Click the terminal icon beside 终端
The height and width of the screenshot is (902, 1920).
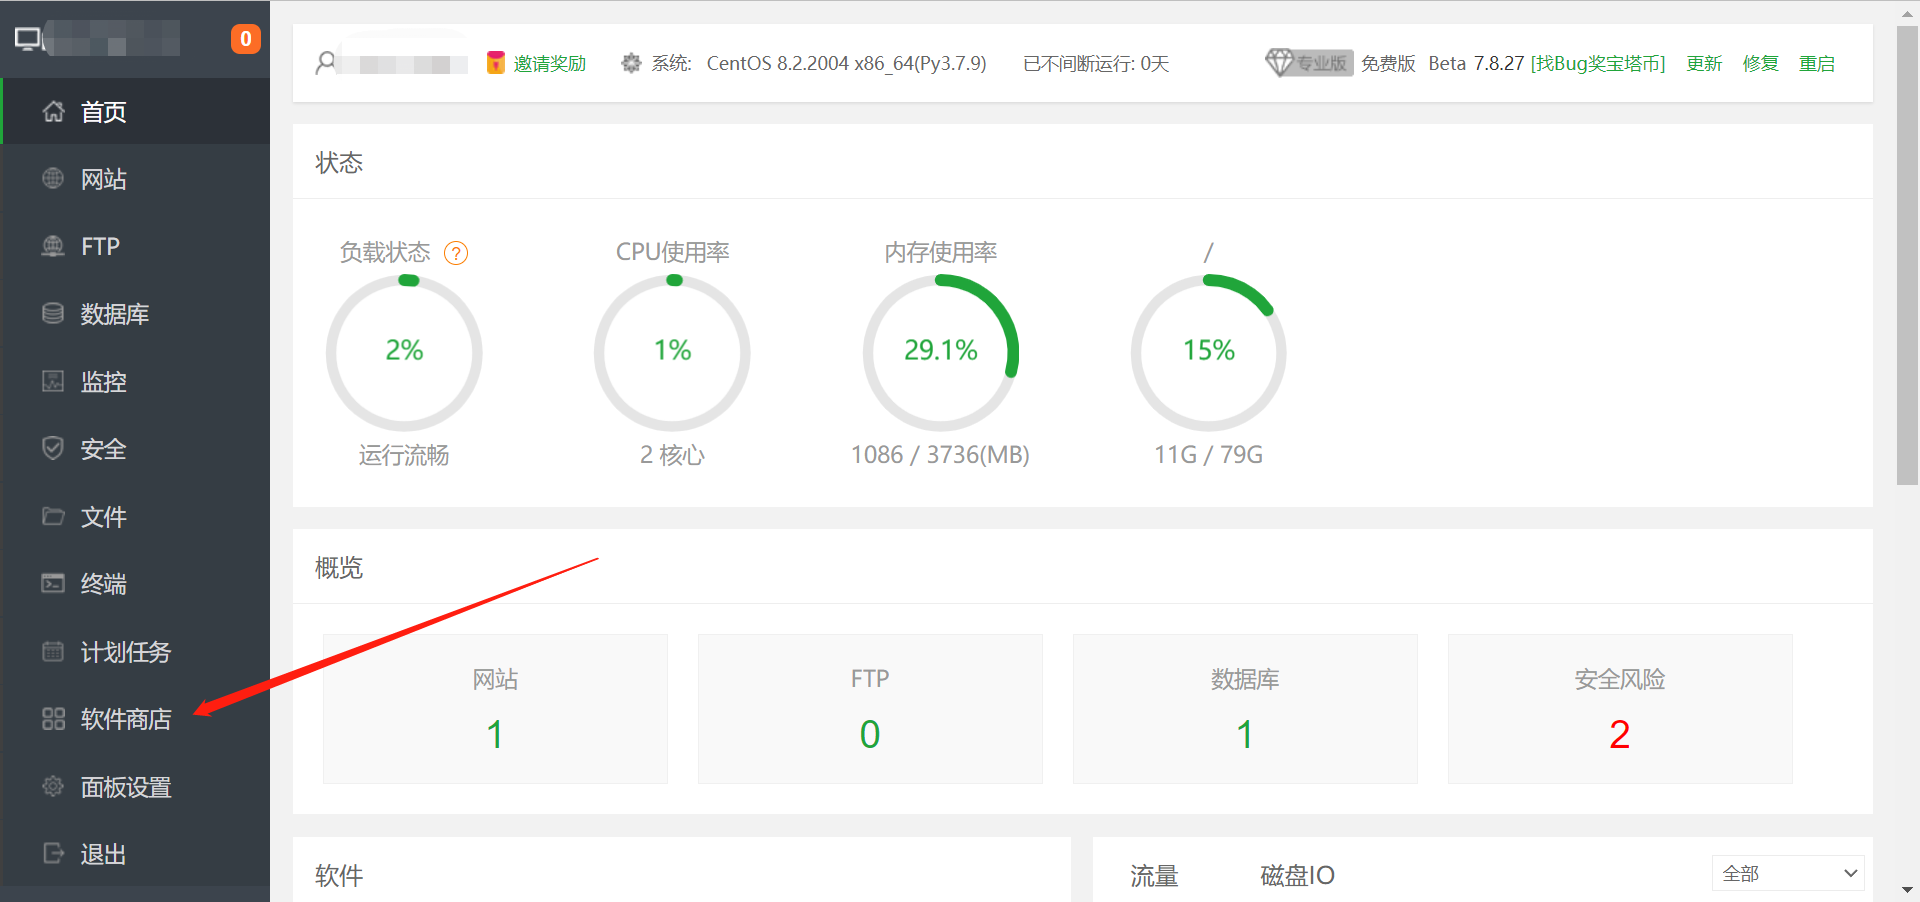tap(53, 583)
